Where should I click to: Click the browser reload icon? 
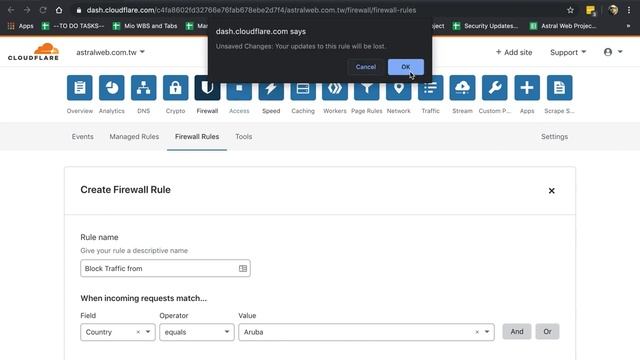(43, 10)
